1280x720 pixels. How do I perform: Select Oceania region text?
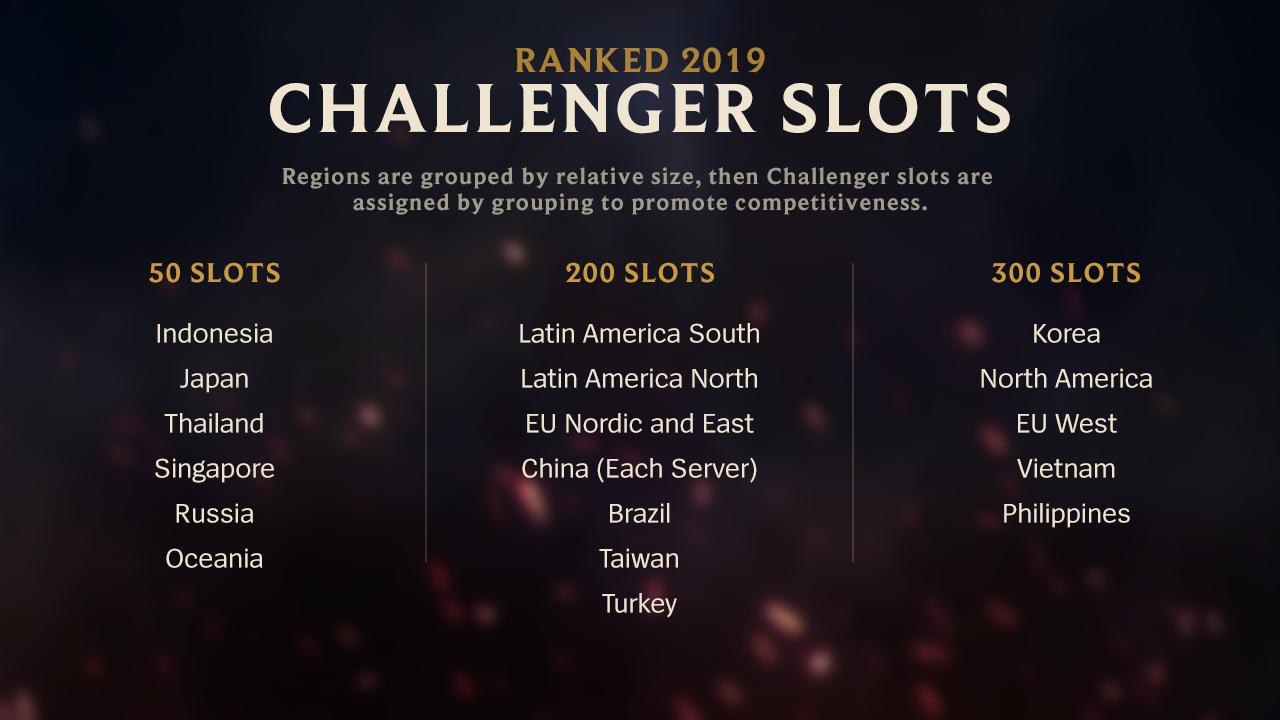214,558
